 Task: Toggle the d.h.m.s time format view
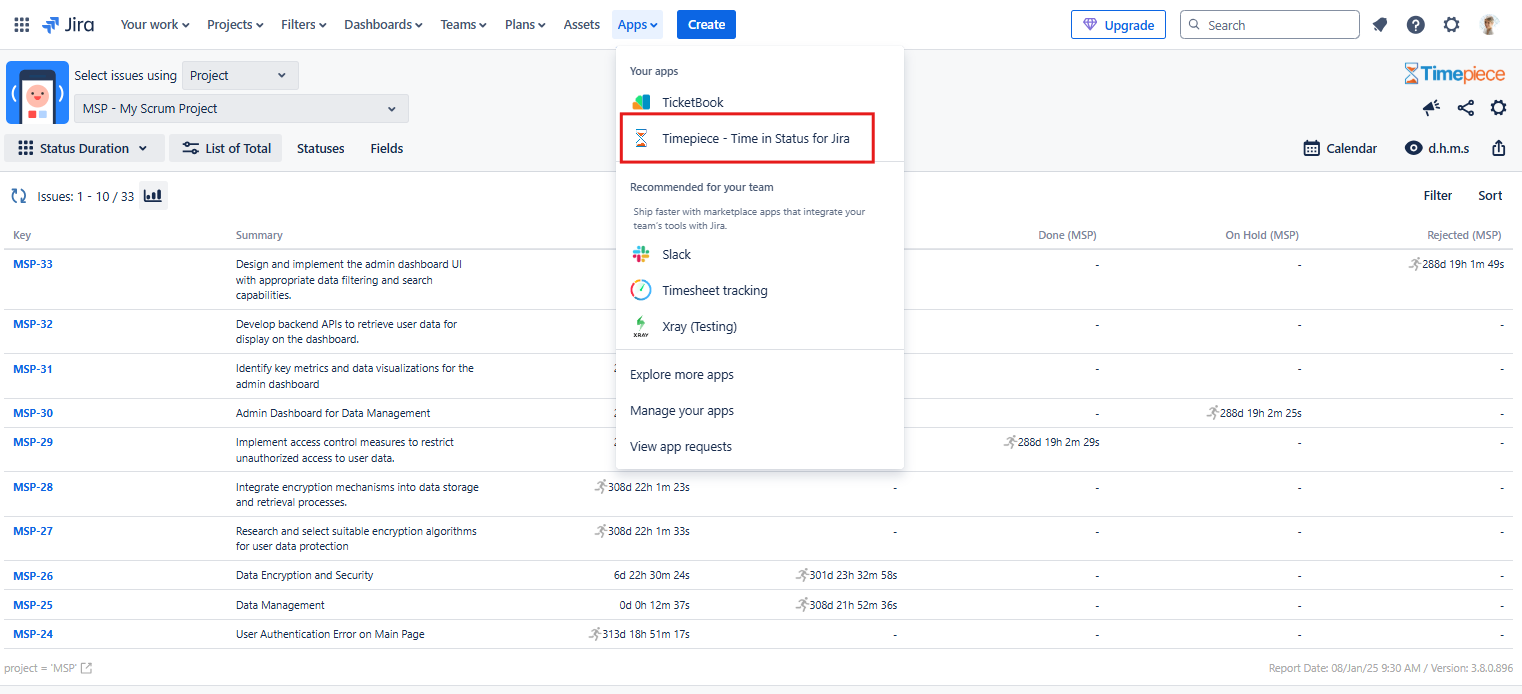click(1437, 148)
